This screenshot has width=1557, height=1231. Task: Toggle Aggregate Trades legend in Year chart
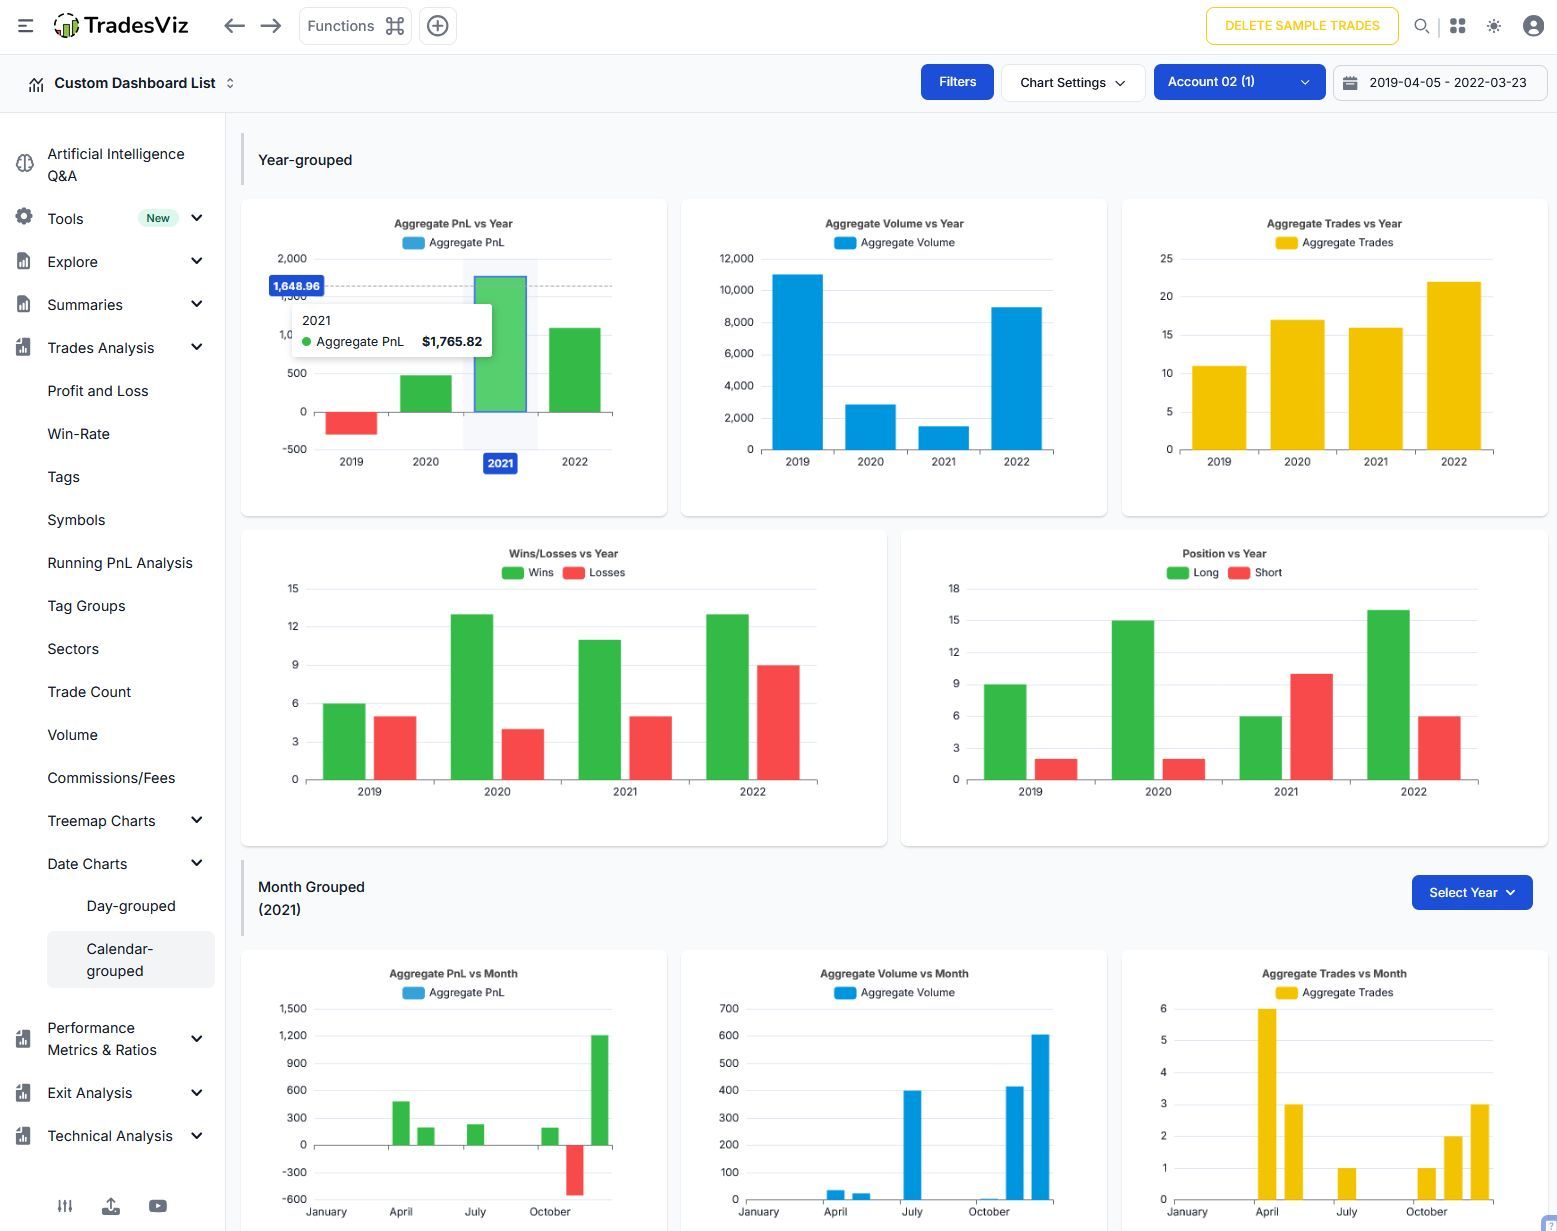point(1334,243)
